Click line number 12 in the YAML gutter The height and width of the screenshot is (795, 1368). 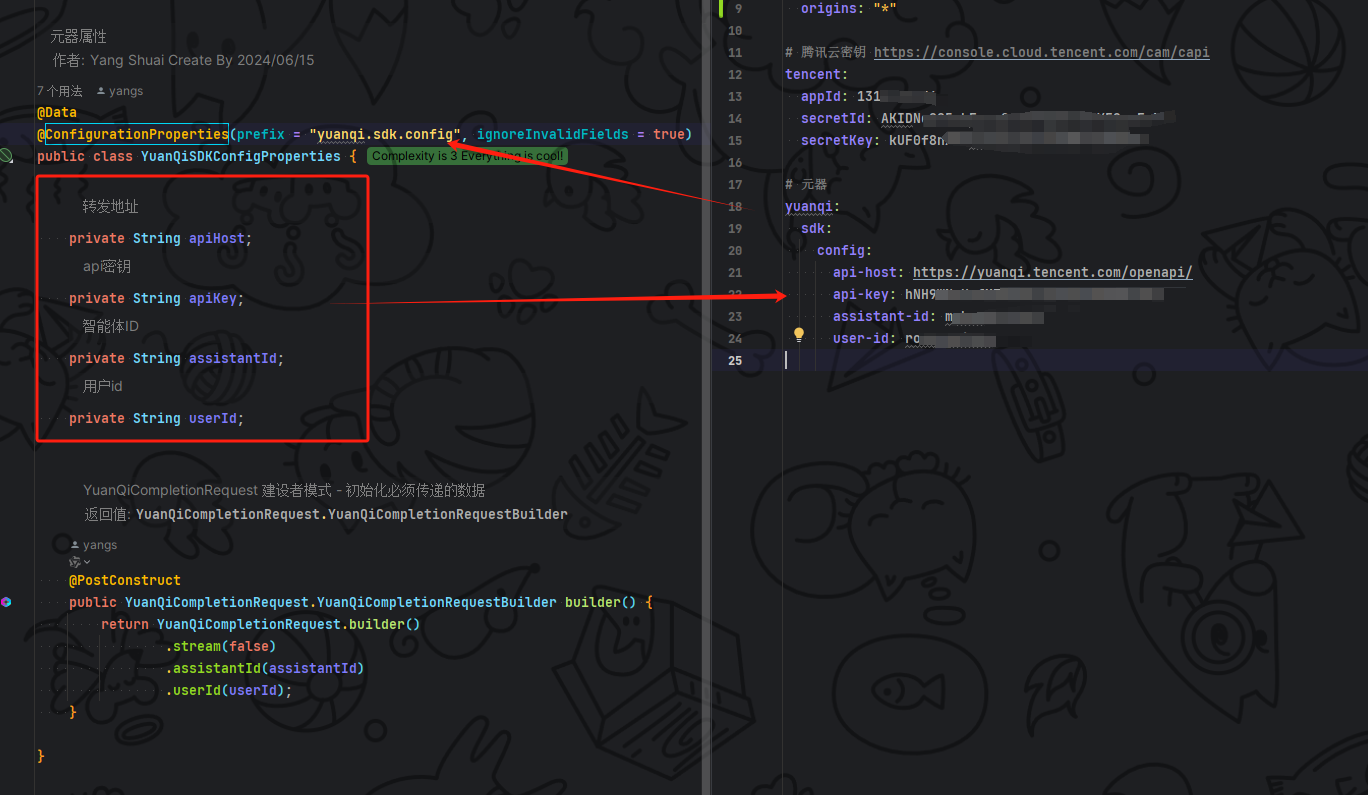735,74
